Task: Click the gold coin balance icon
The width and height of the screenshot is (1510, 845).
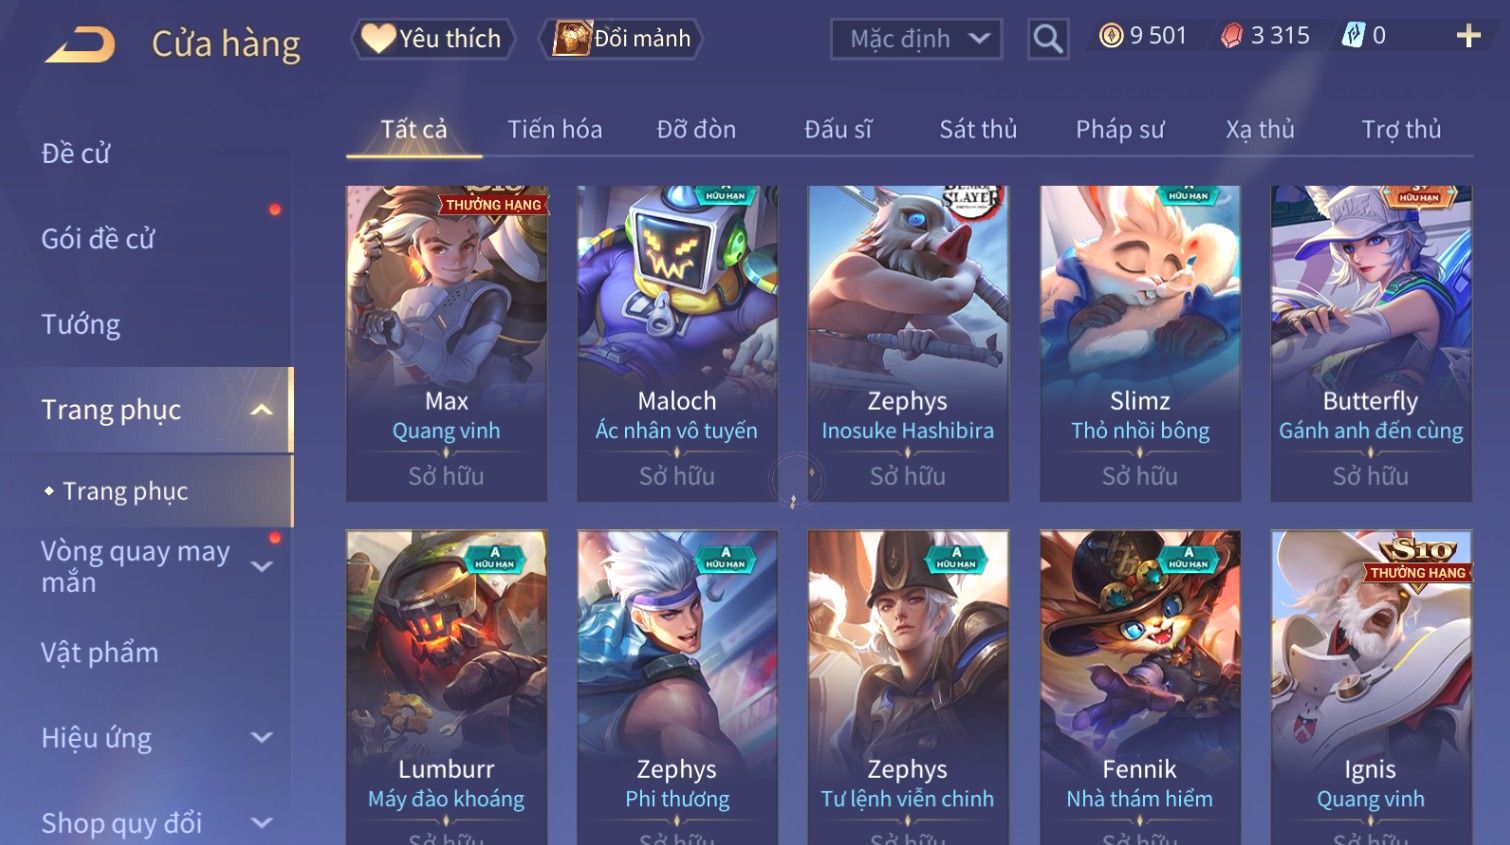Action: coord(1111,36)
